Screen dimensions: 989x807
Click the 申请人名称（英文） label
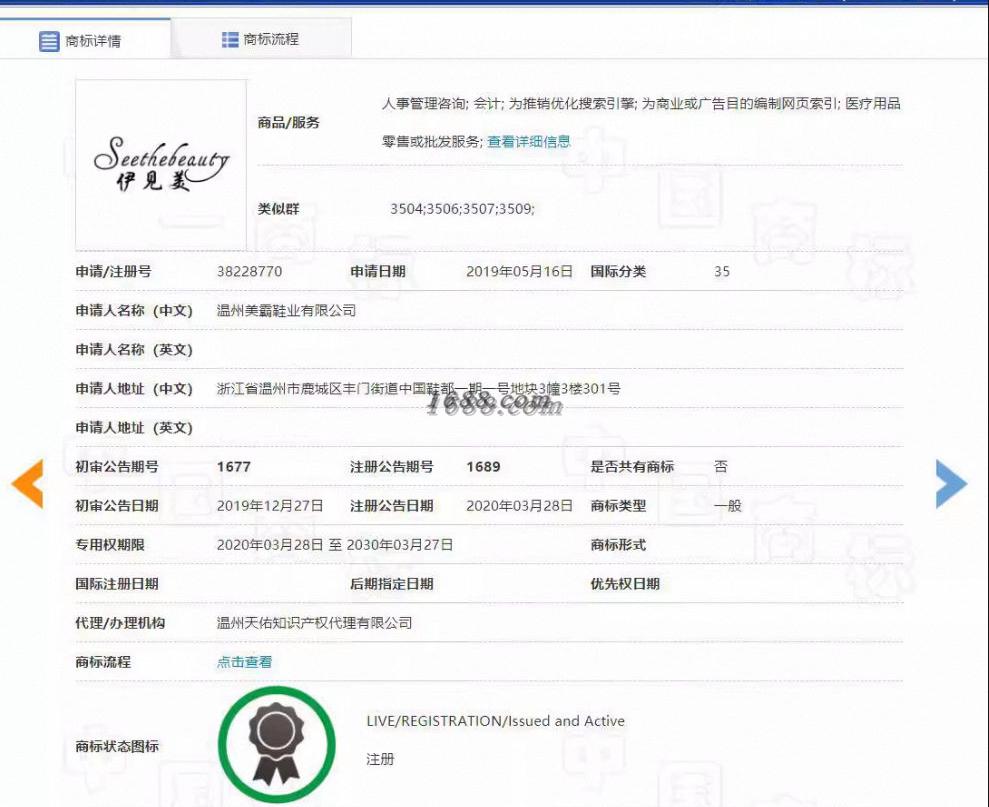[x=134, y=350]
